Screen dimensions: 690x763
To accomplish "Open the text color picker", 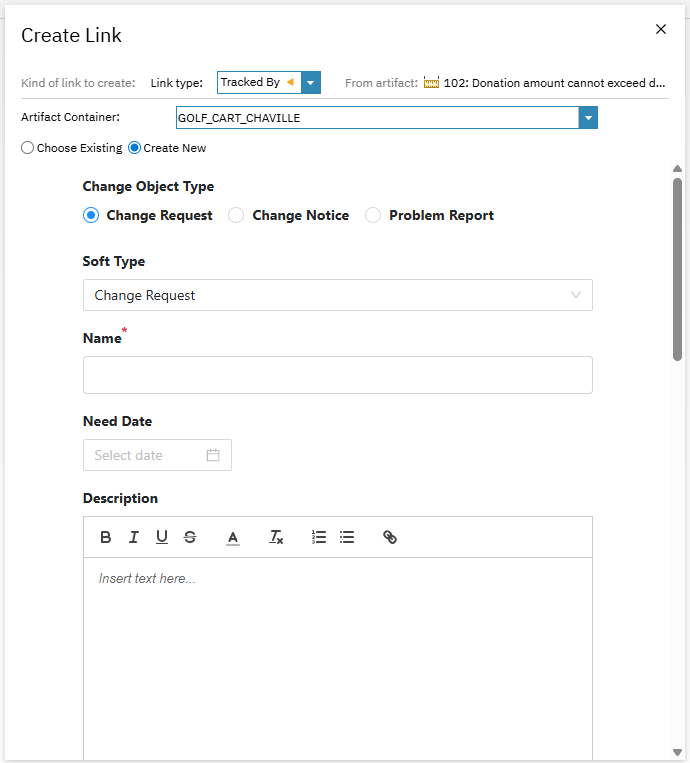I will point(233,537).
